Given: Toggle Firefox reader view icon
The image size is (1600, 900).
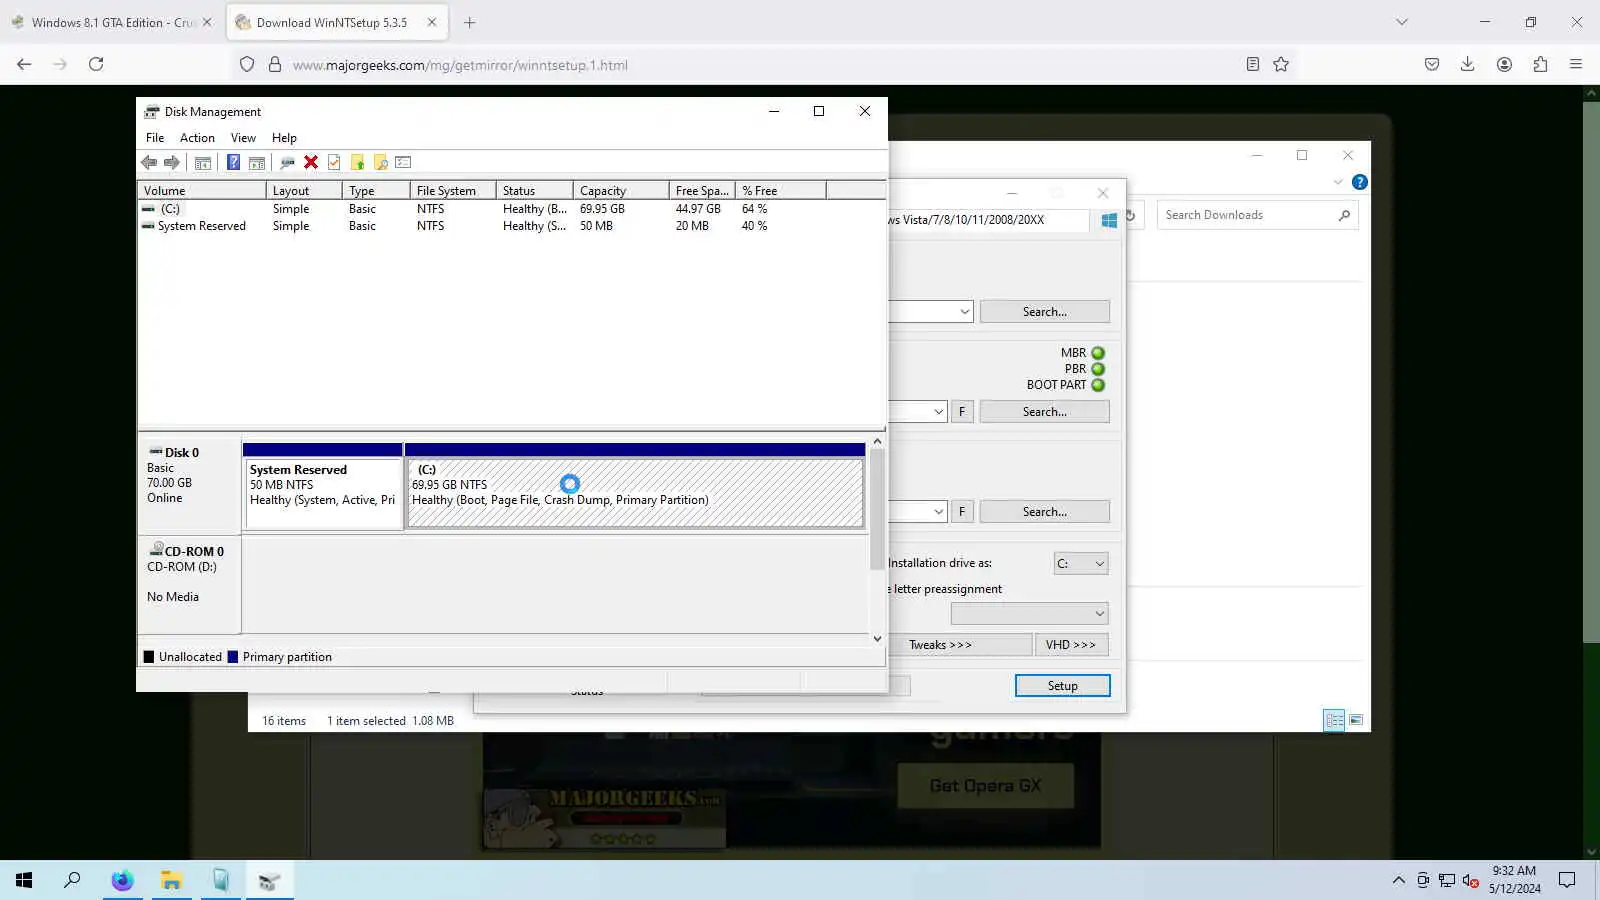Looking at the screenshot, I should (x=1252, y=64).
